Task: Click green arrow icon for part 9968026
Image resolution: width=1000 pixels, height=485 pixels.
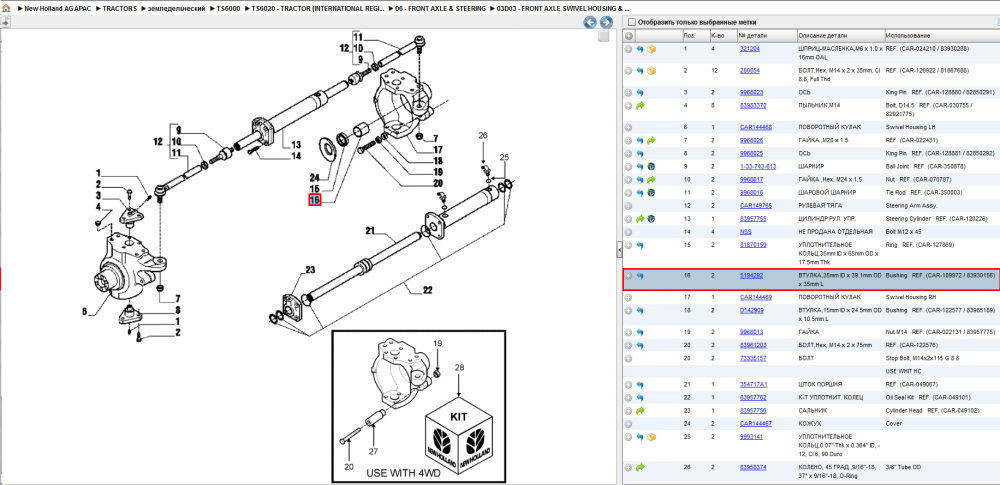Action: 651,140
